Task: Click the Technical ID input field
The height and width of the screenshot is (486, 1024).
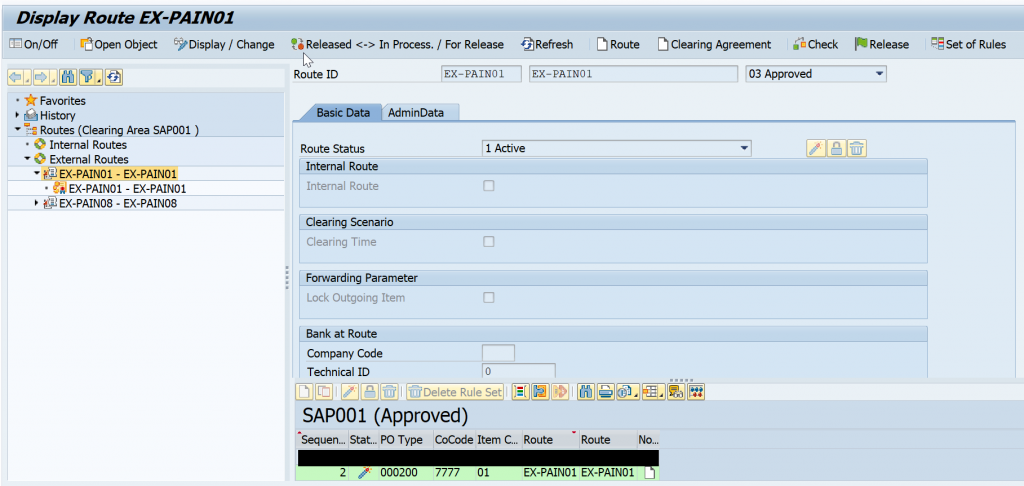Action: pos(519,372)
